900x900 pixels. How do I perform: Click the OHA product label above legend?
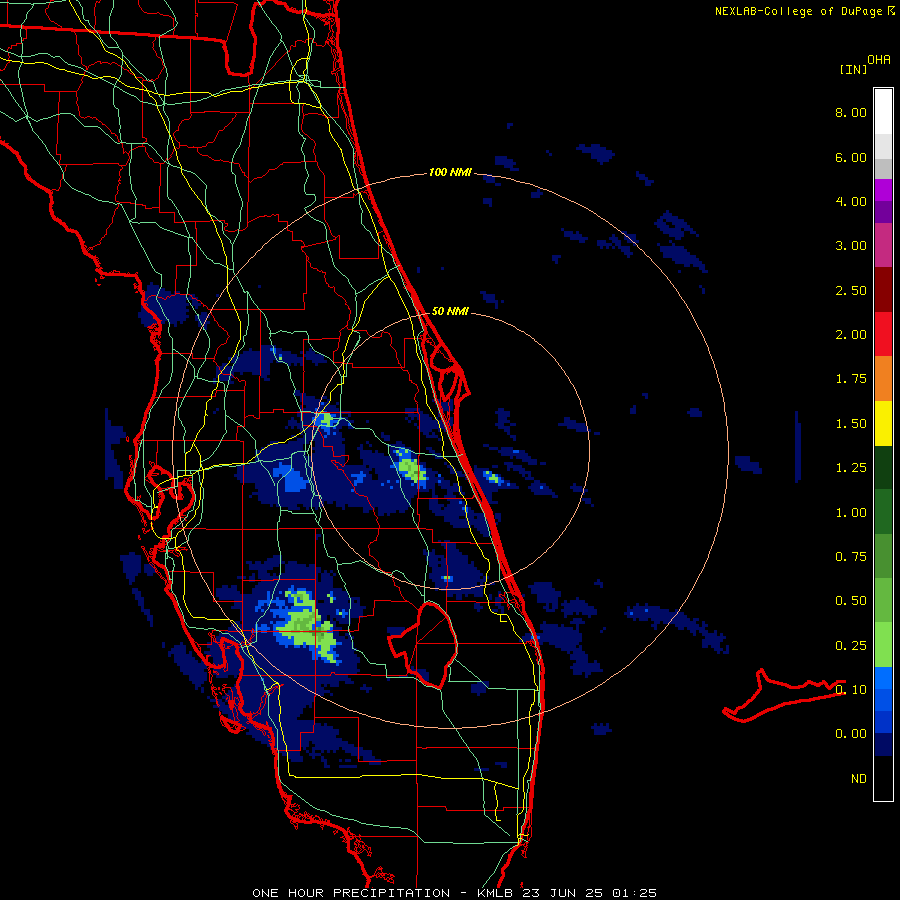click(x=879, y=59)
